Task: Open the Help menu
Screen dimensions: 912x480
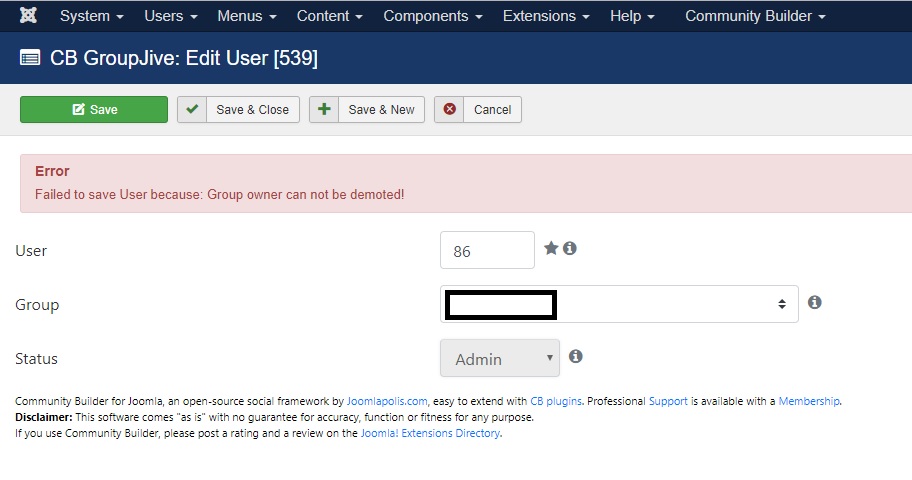Action: point(632,16)
